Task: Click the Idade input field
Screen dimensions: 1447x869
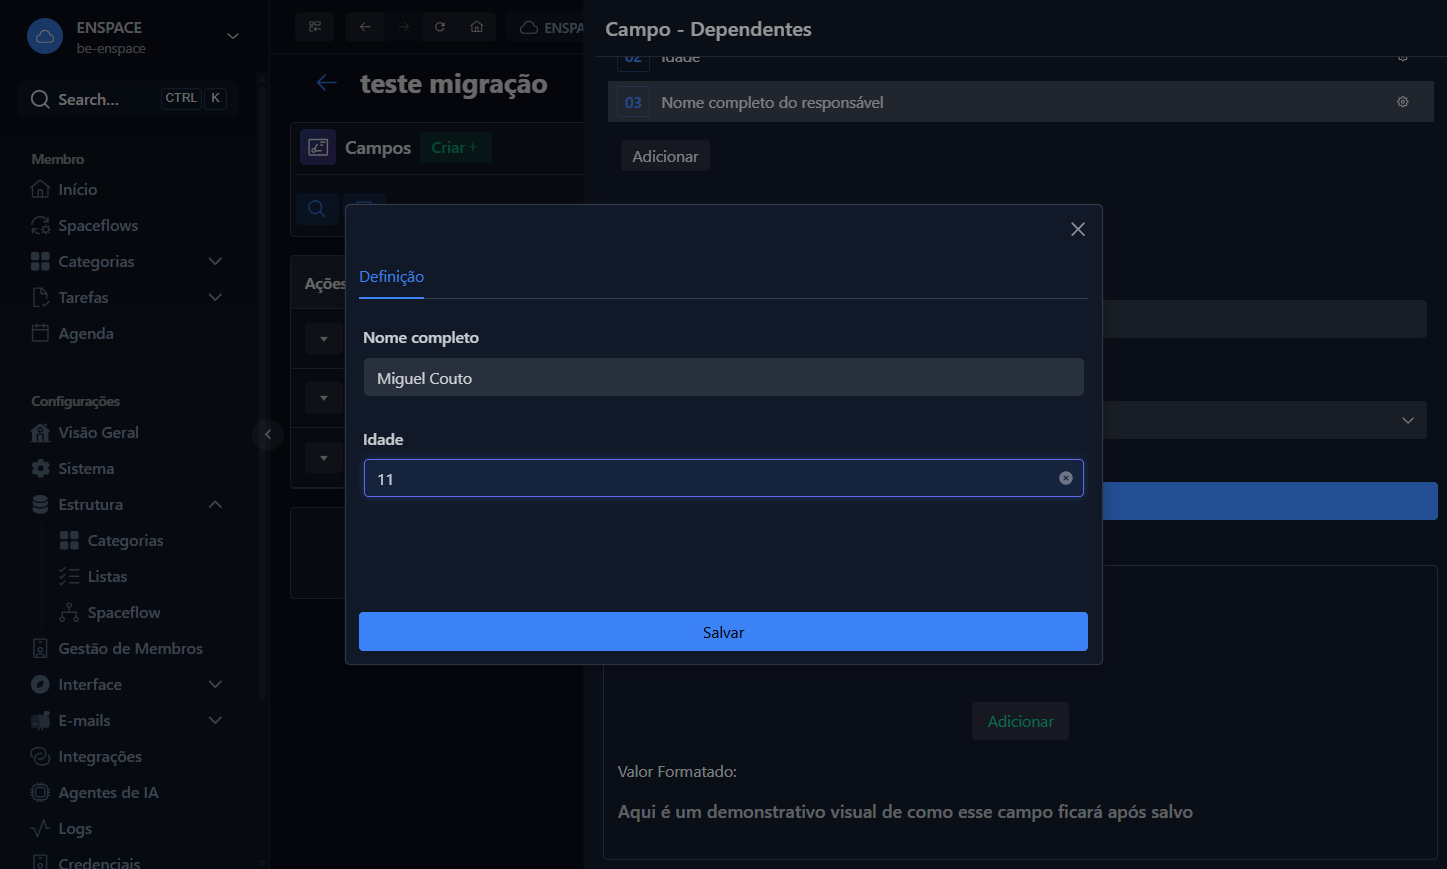Action: tap(723, 479)
